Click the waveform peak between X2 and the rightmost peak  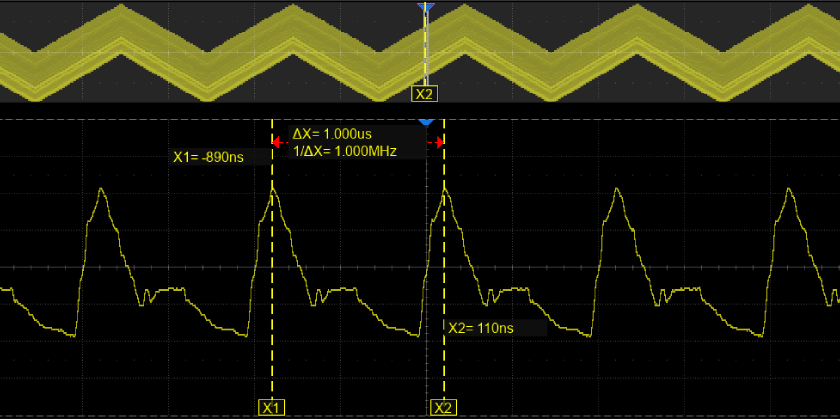[x=616, y=191]
